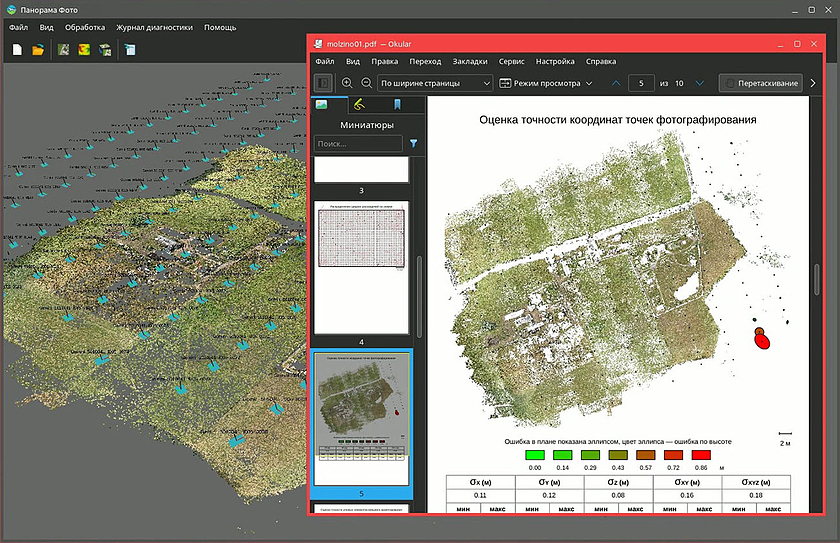Select the page 4 thumbnail
The height and width of the screenshot is (543, 840).
pyautogui.click(x=362, y=267)
